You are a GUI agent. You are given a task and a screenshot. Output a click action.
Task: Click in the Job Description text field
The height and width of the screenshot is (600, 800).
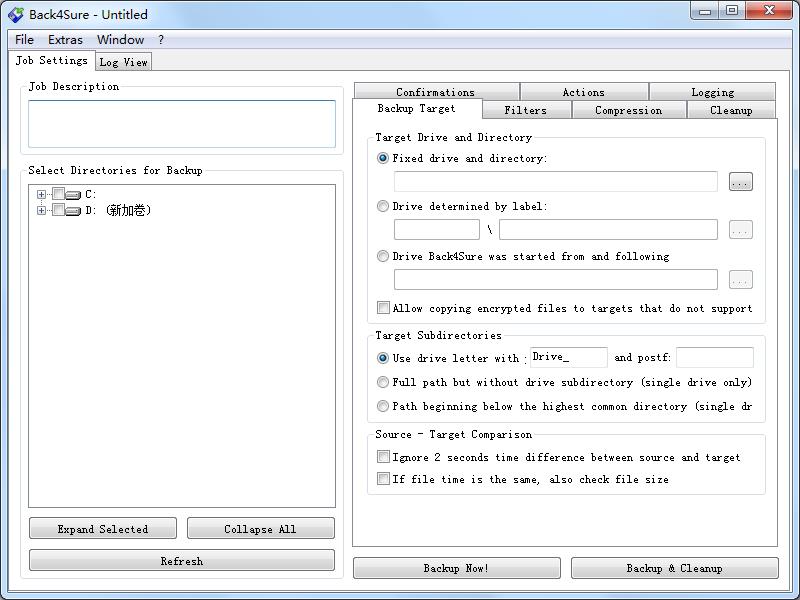[x=182, y=124]
